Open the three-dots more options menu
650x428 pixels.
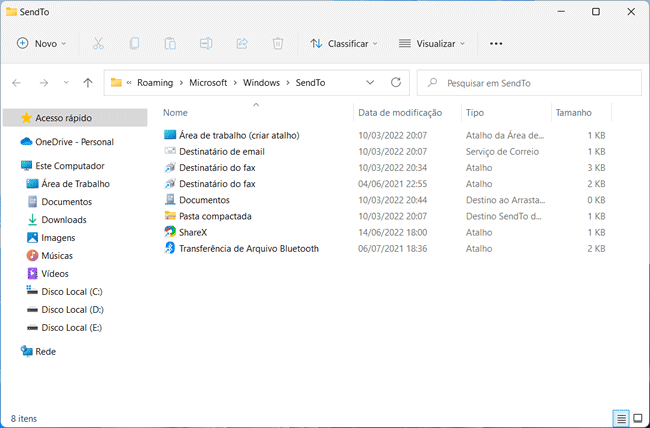point(496,44)
